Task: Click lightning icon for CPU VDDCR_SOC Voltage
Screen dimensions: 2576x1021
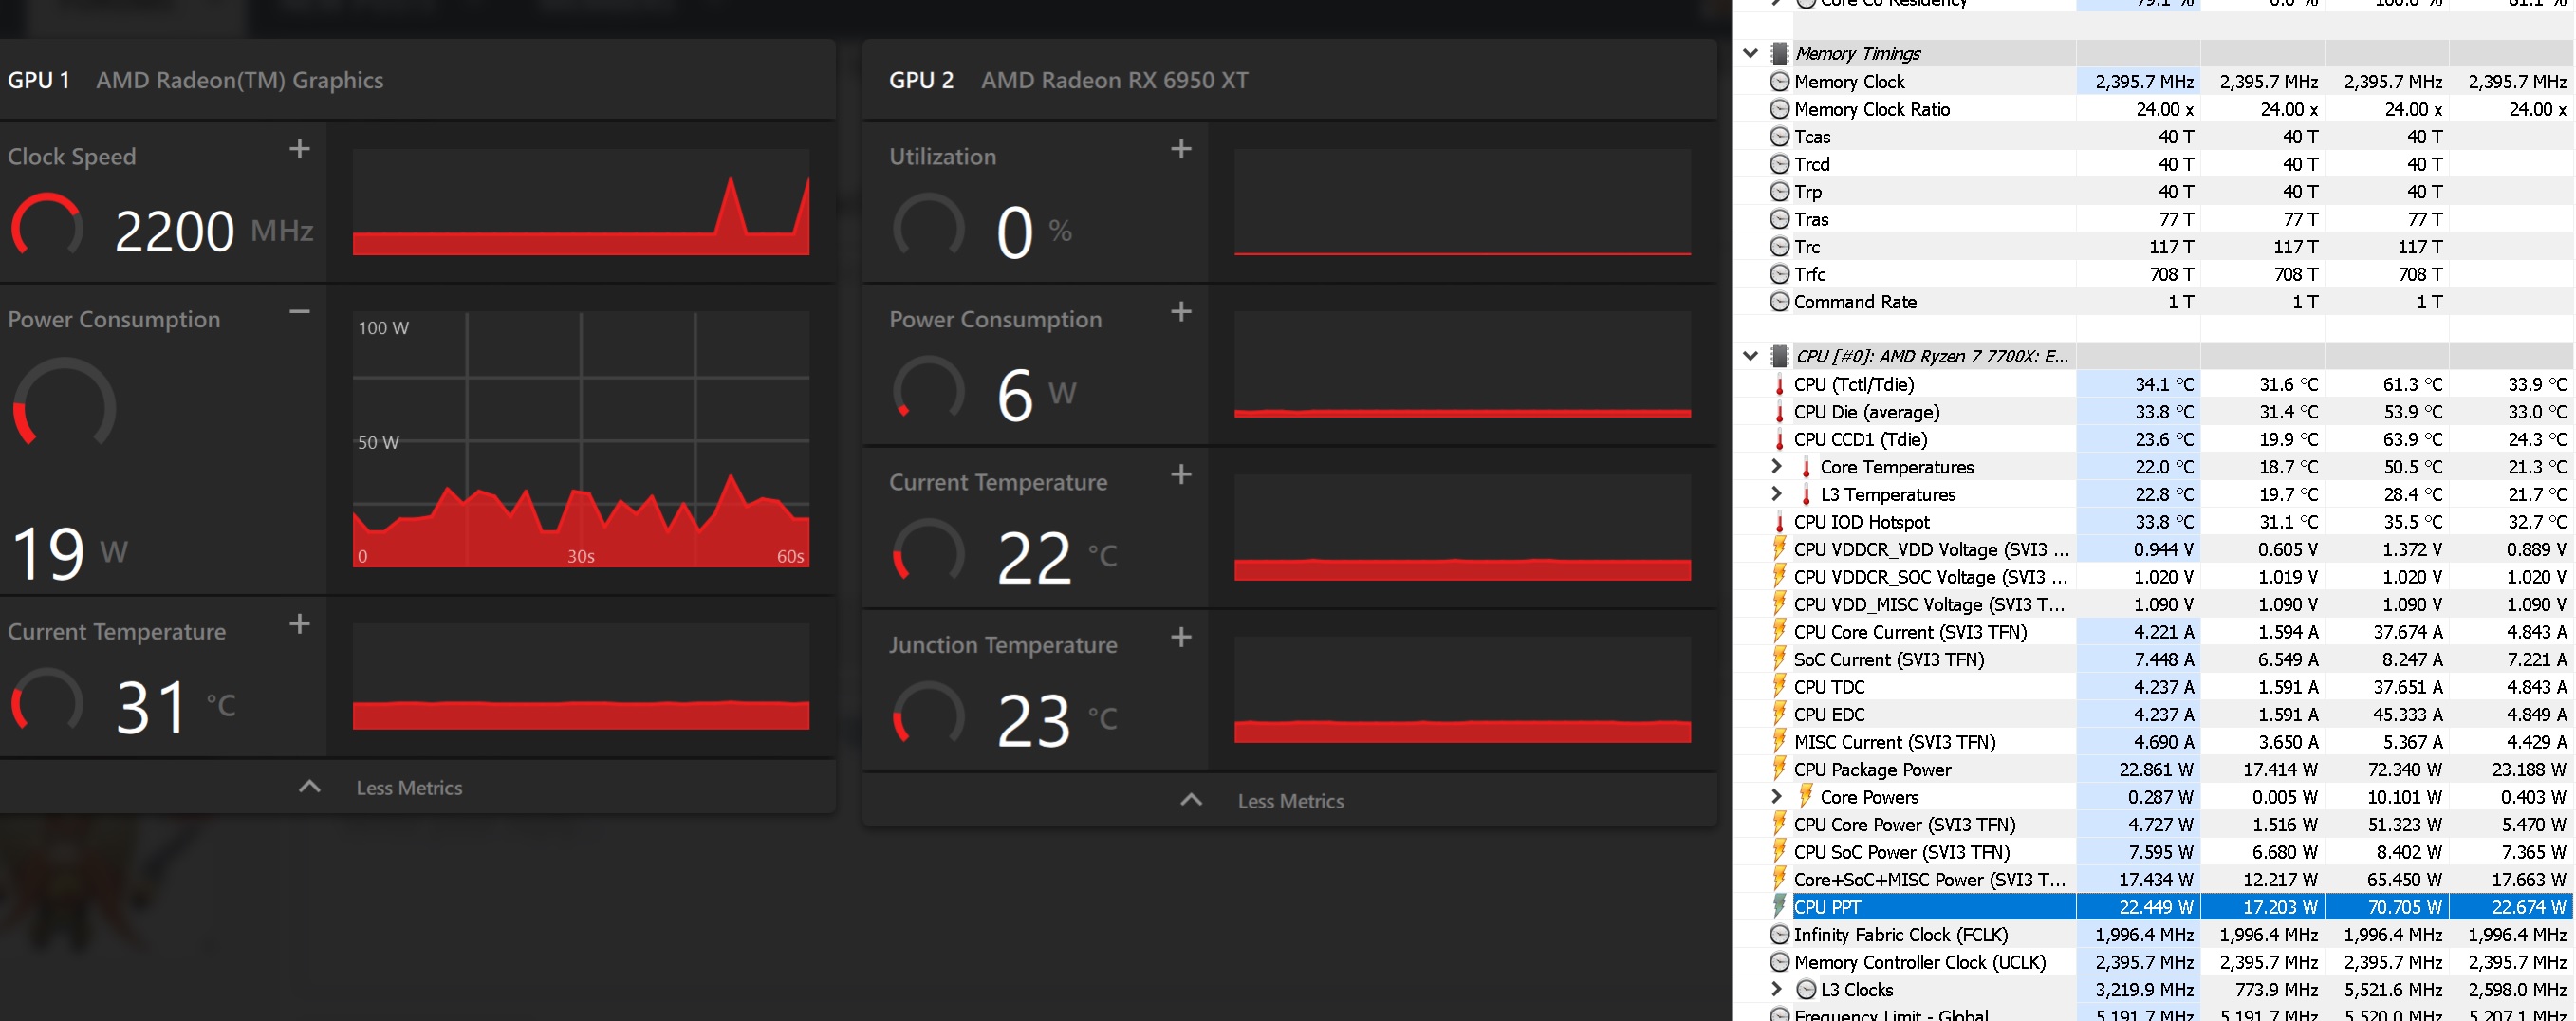Action: pos(1779,576)
